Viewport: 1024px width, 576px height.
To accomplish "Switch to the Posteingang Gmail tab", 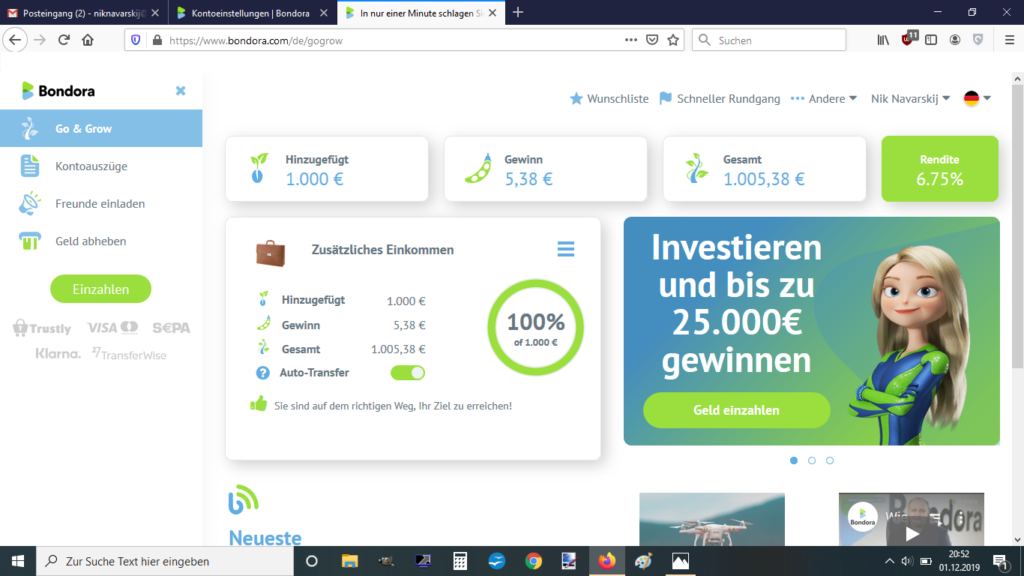I will (x=84, y=13).
